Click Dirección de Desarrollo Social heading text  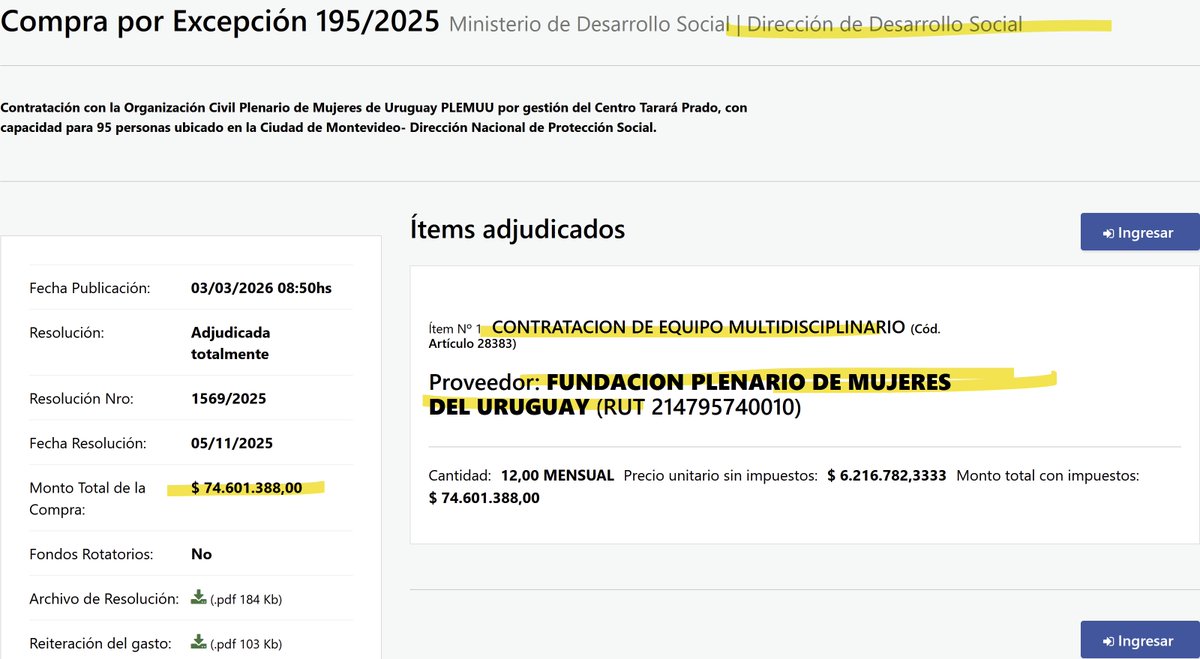coord(885,24)
